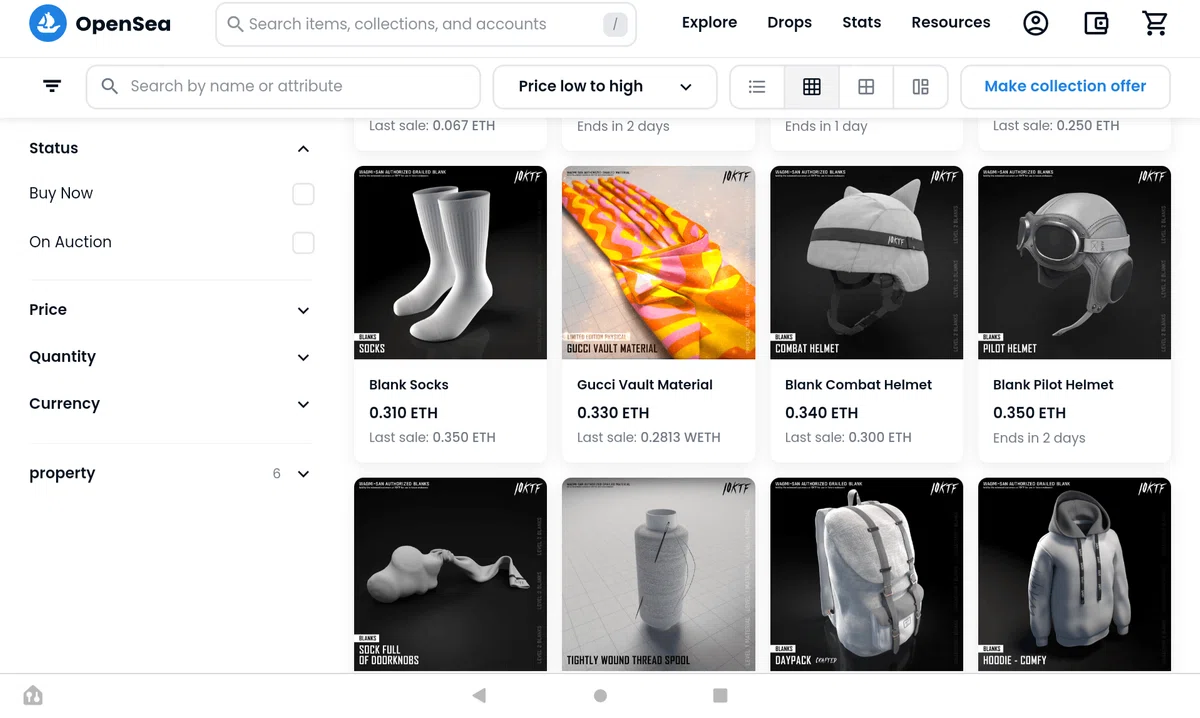Image resolution: width=1200 pixels, height=718 pixels.
Task: Check the Buy Now checkbox
Action: tap(303, 194)
